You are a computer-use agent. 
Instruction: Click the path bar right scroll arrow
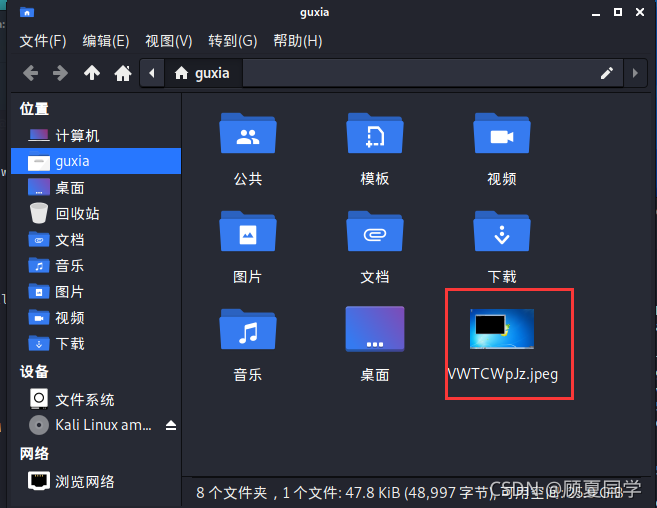tap(635, 73)
